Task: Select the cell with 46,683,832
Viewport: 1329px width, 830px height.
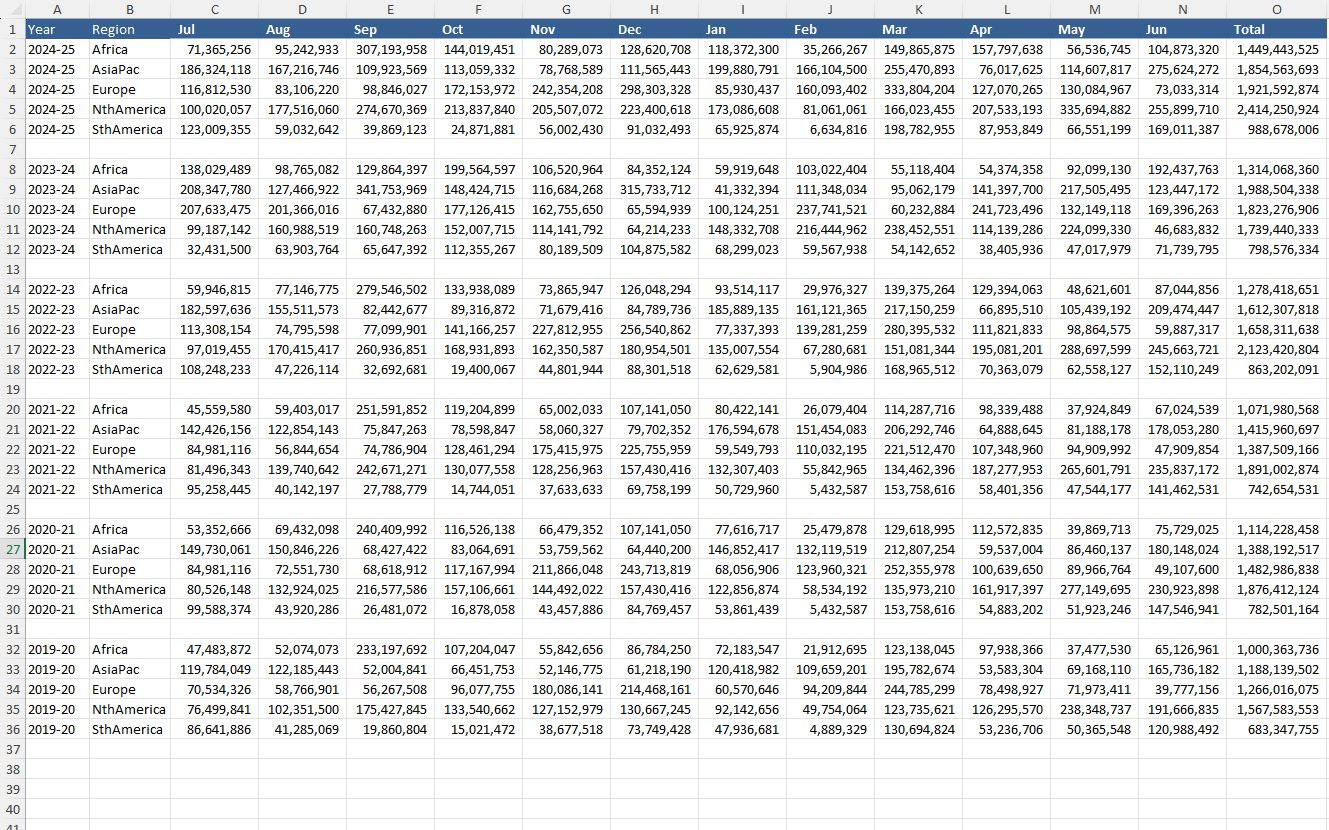Action: point(1182,229)
